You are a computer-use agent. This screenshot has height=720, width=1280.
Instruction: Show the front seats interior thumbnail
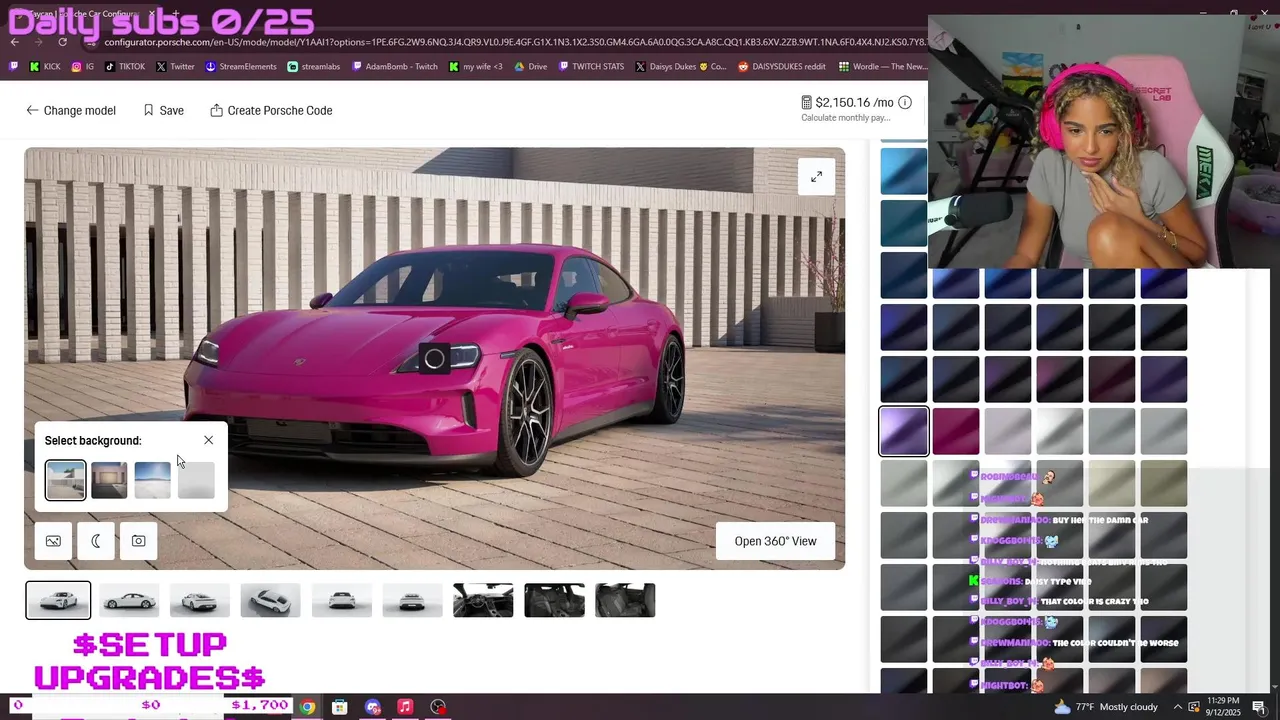(554, 600)
